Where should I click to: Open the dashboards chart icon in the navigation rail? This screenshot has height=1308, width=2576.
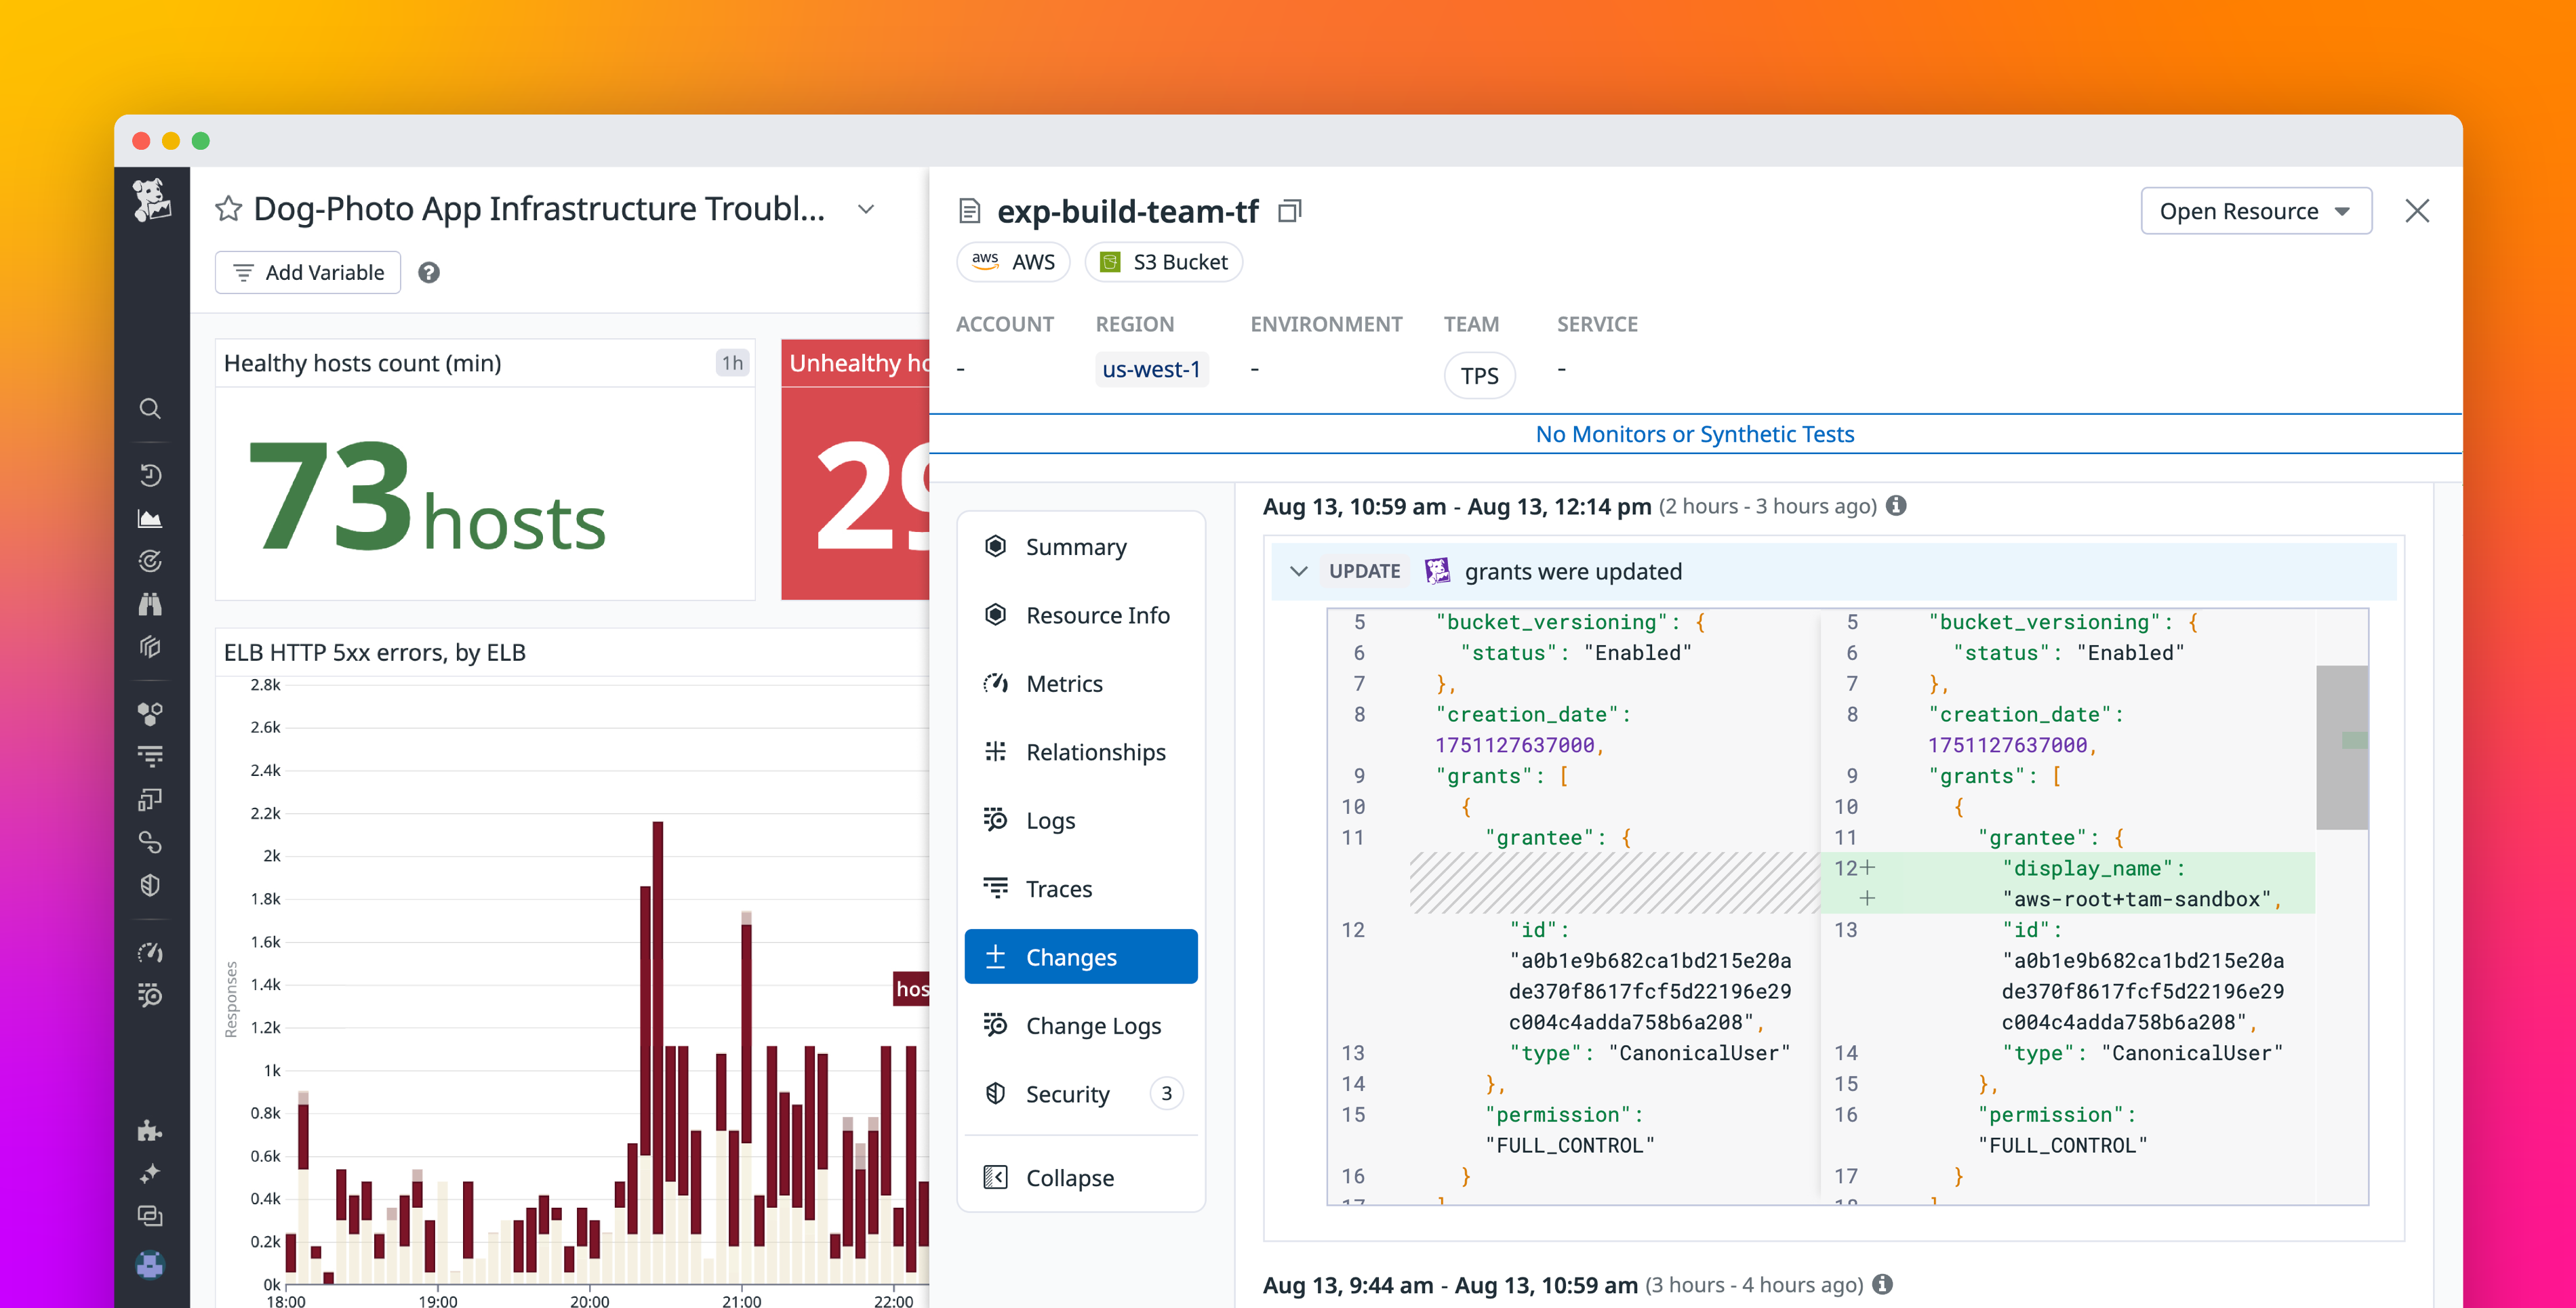click(x=150, y=517)
